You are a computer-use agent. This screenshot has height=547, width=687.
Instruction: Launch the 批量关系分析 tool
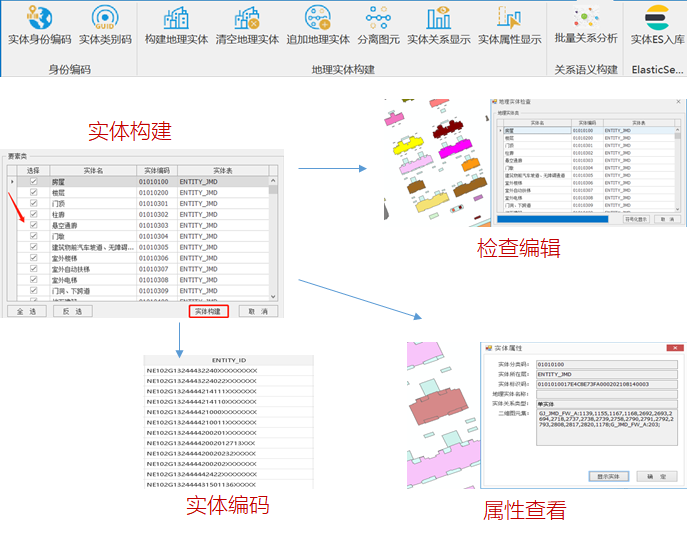tap(586, 17)
